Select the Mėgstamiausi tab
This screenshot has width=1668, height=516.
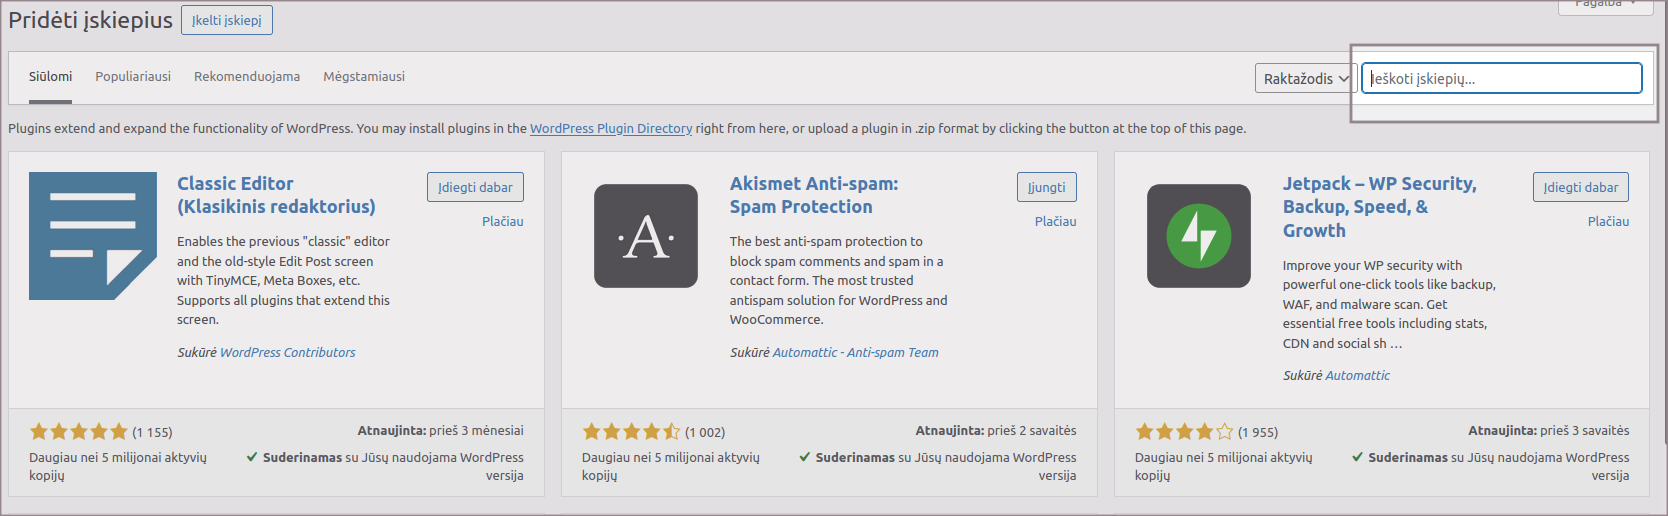[364, 76]
